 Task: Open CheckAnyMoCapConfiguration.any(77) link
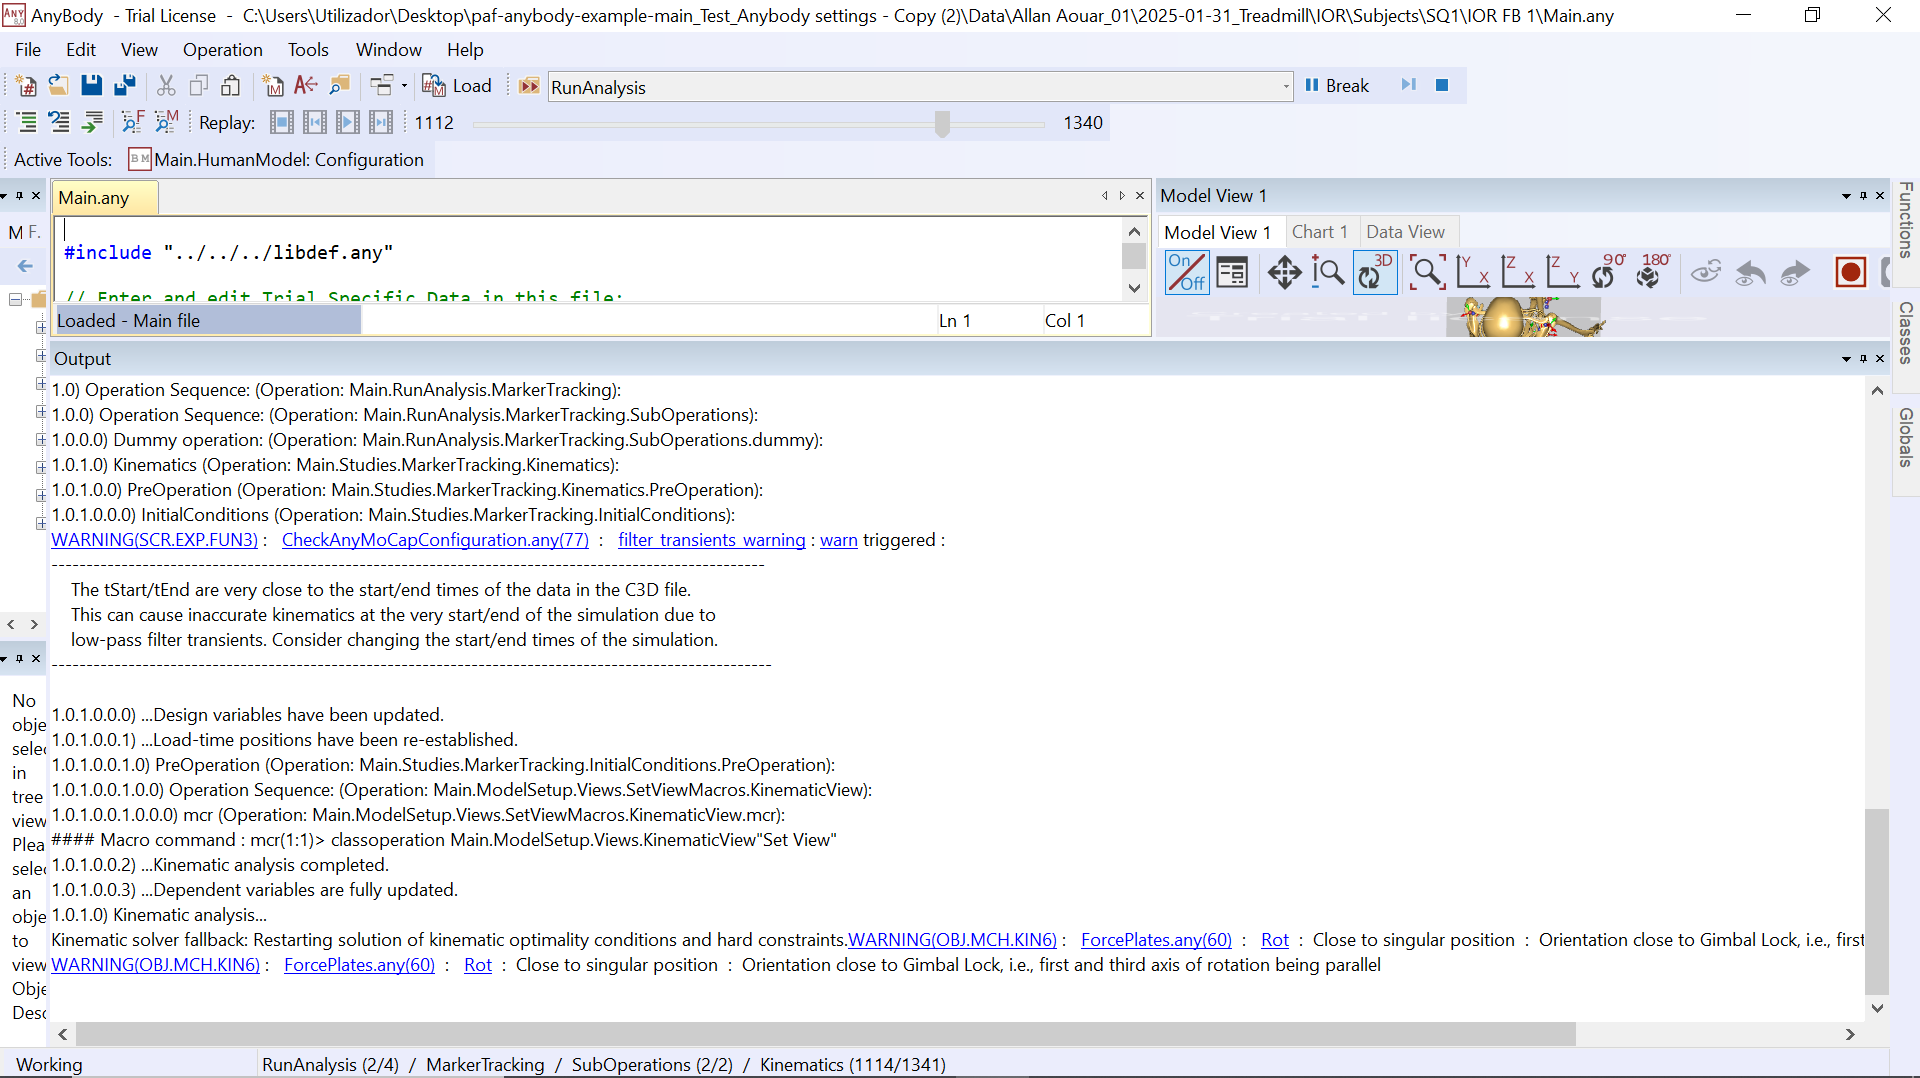click(435, 540)
